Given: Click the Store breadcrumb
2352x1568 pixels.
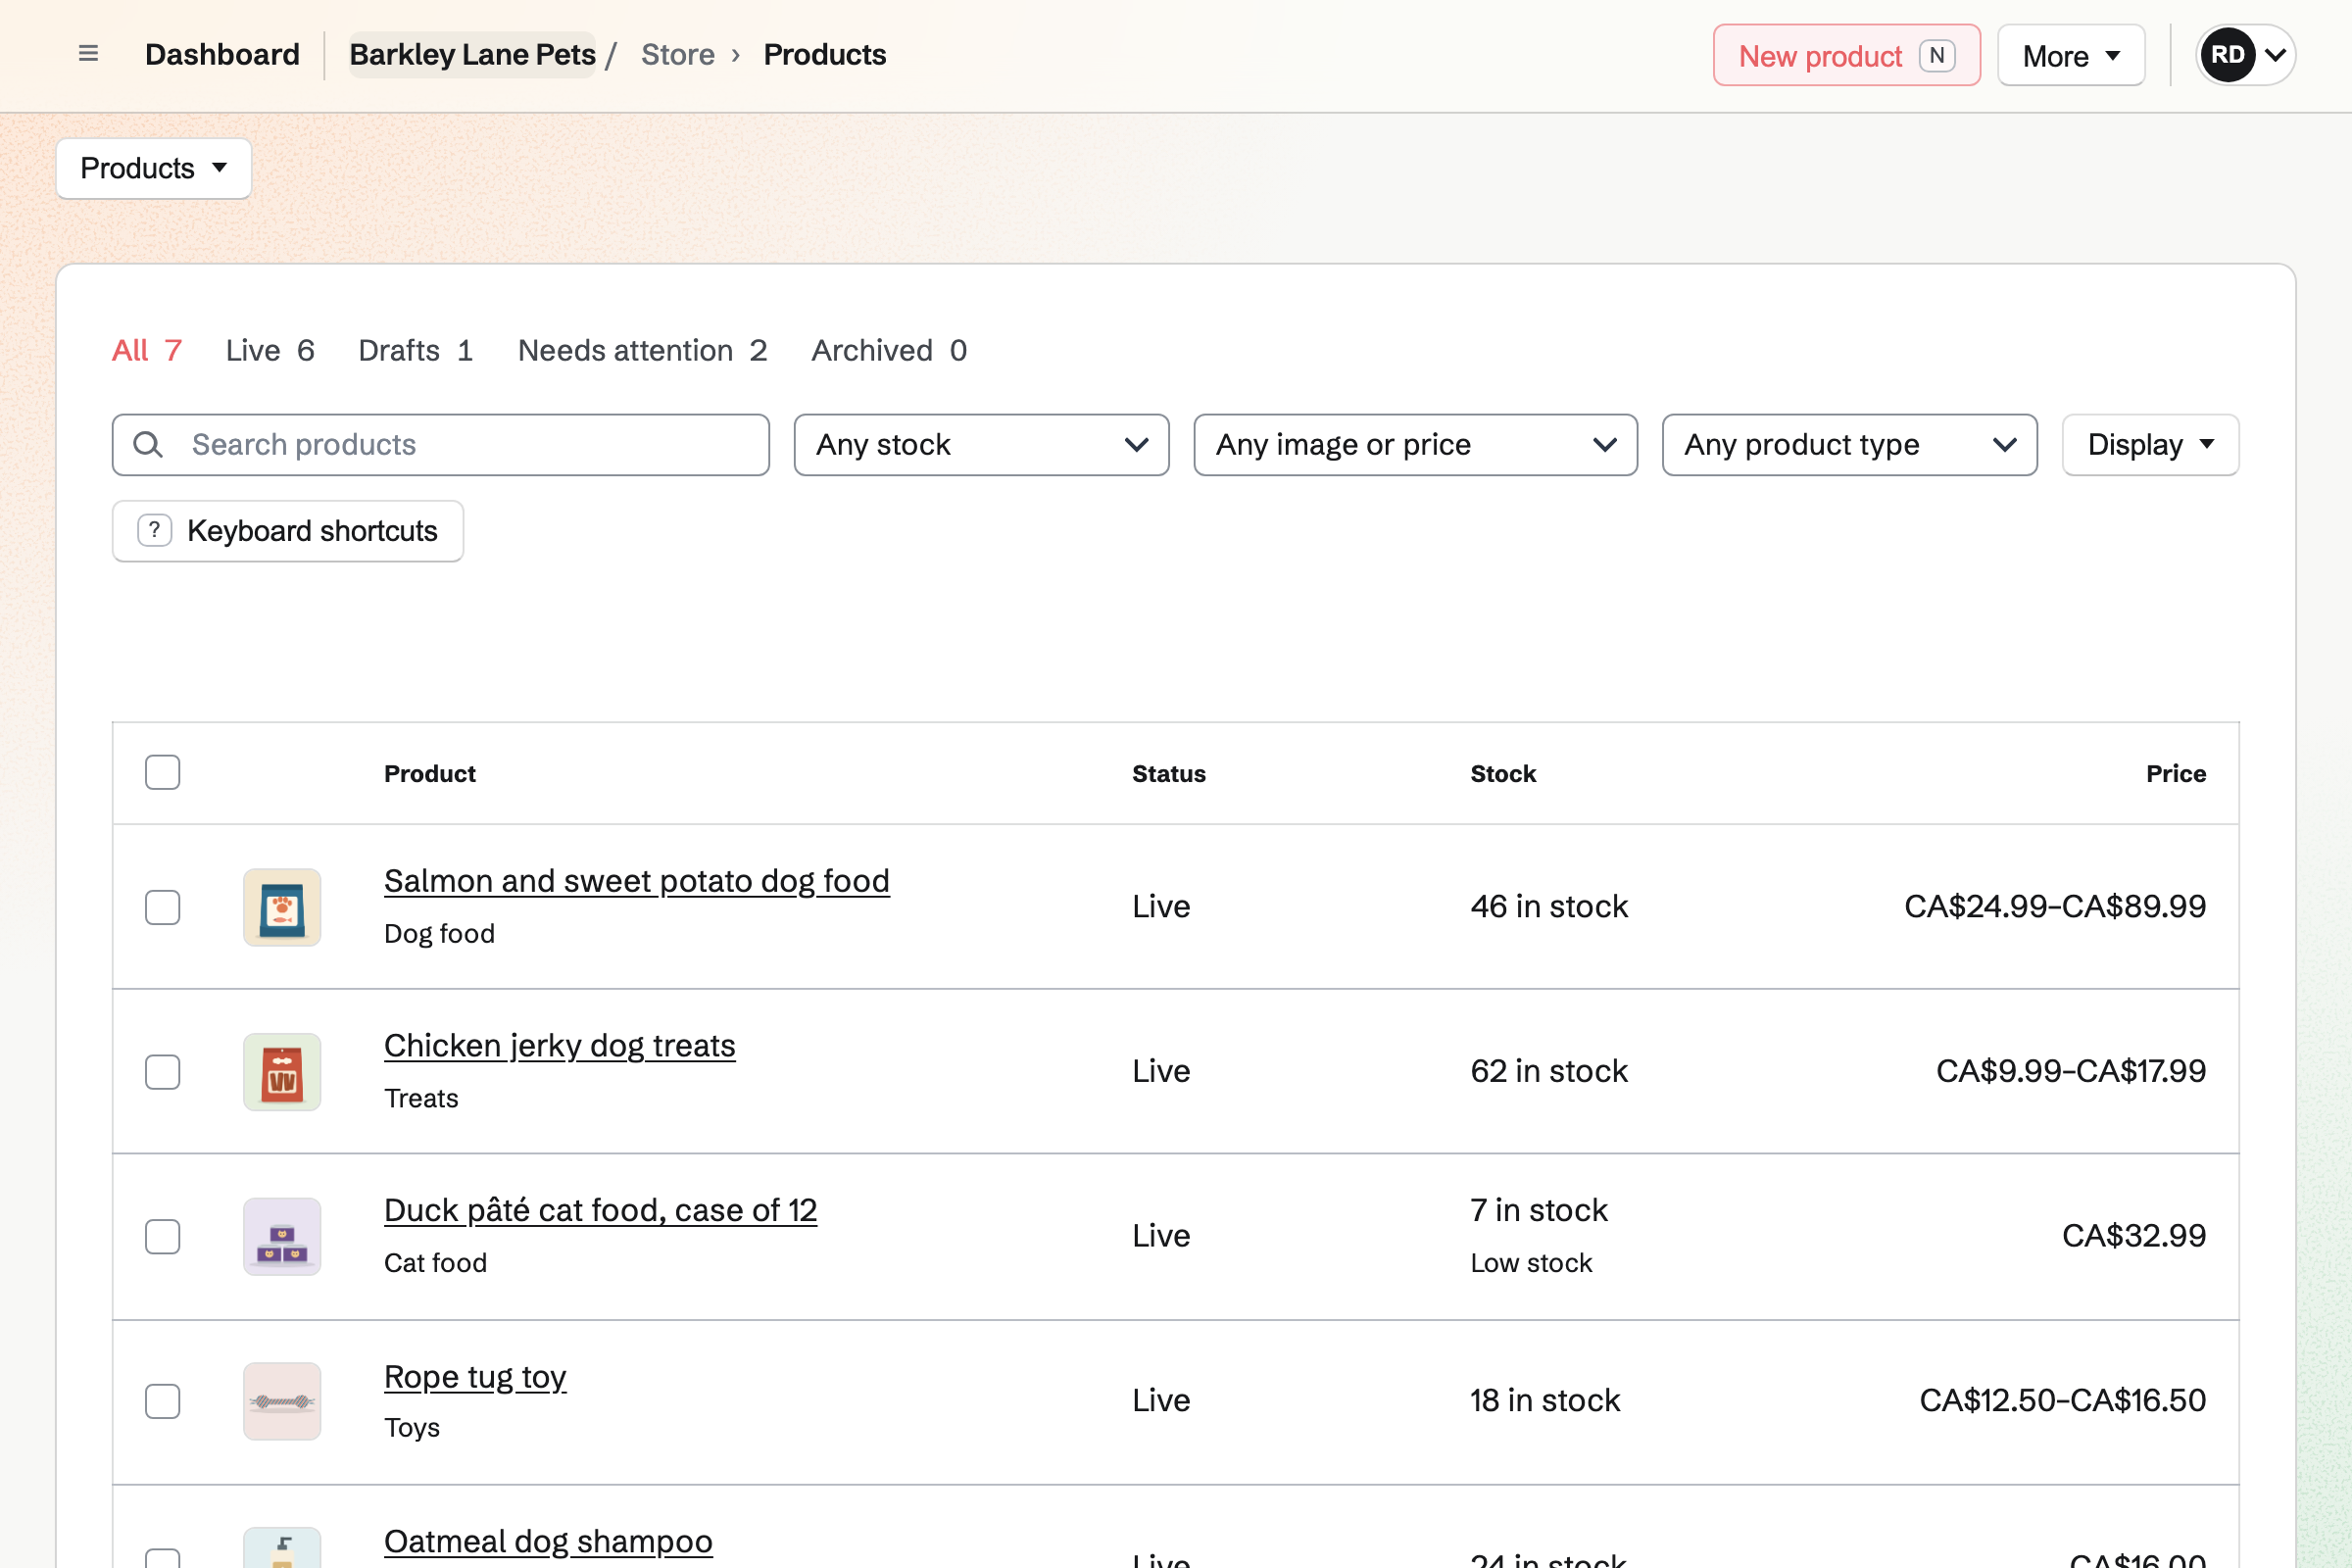Looking at the screenshot, I should click(678, 54).
